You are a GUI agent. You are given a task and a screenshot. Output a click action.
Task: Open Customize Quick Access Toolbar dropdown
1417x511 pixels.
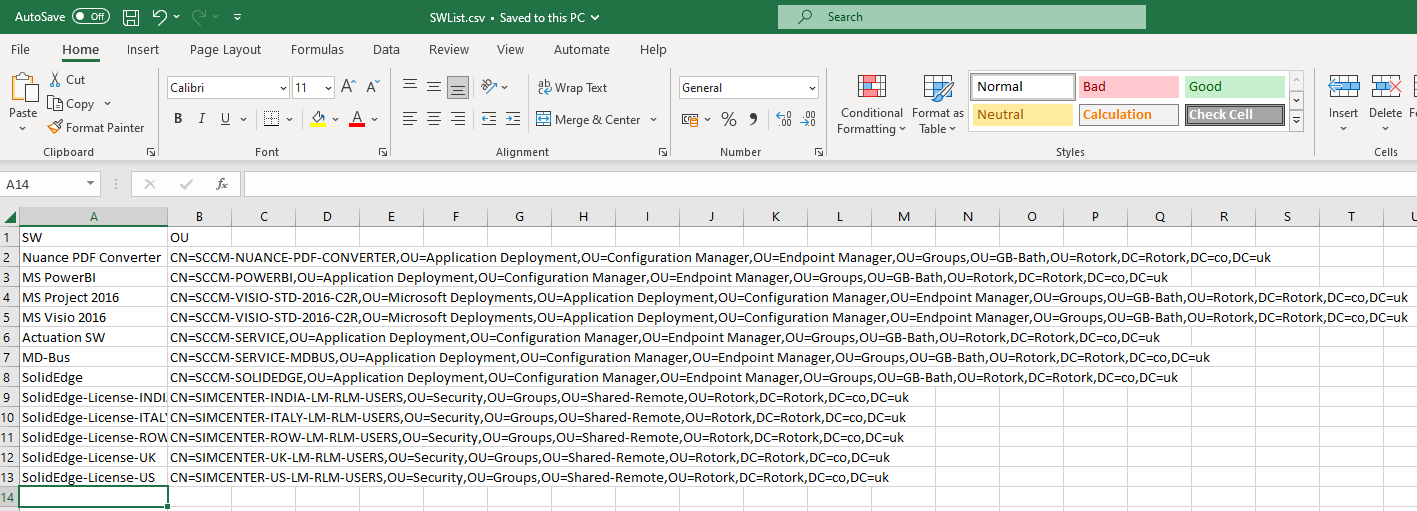237,17
